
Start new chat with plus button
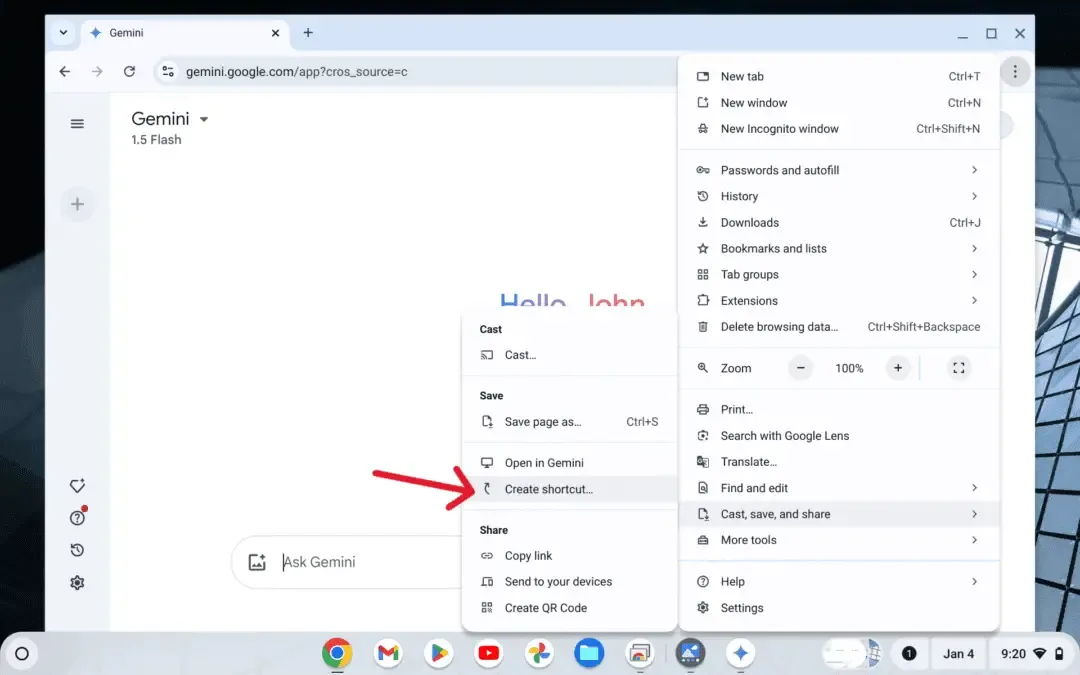pos(77,204)
